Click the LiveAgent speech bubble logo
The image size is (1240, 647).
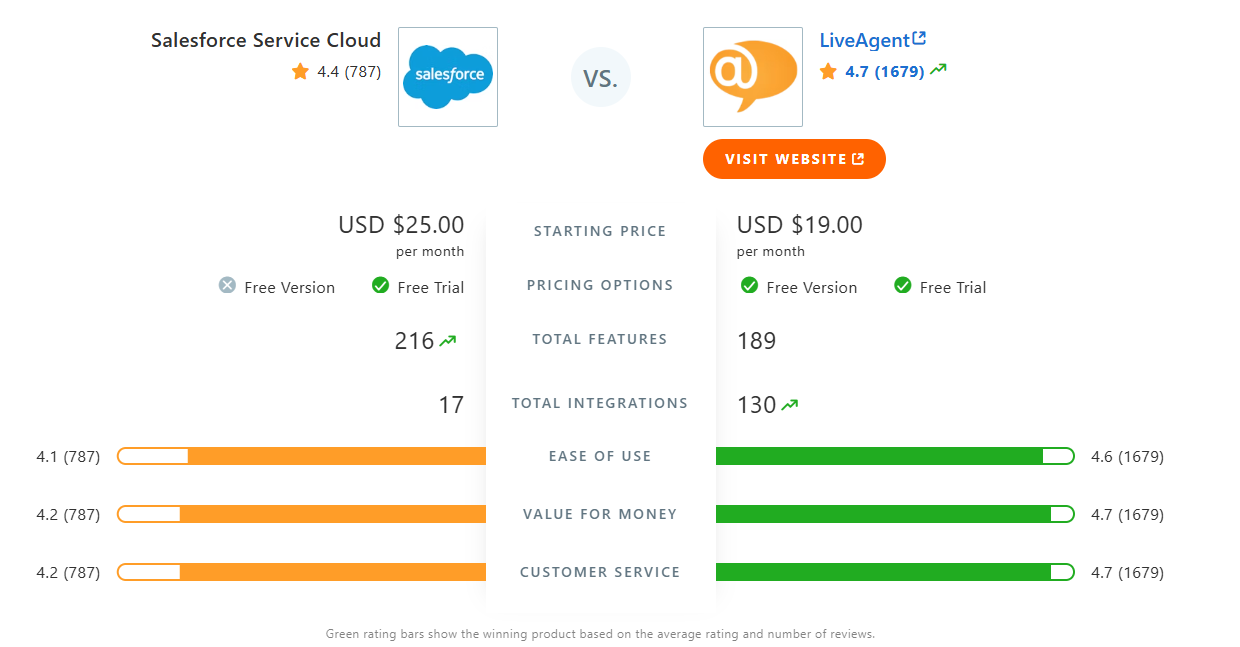pos(752,76)
